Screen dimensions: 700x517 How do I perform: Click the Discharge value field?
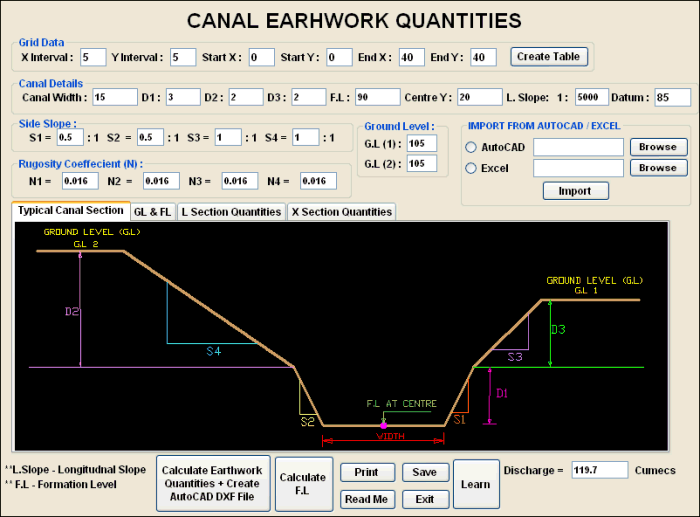tap(600, 470)
